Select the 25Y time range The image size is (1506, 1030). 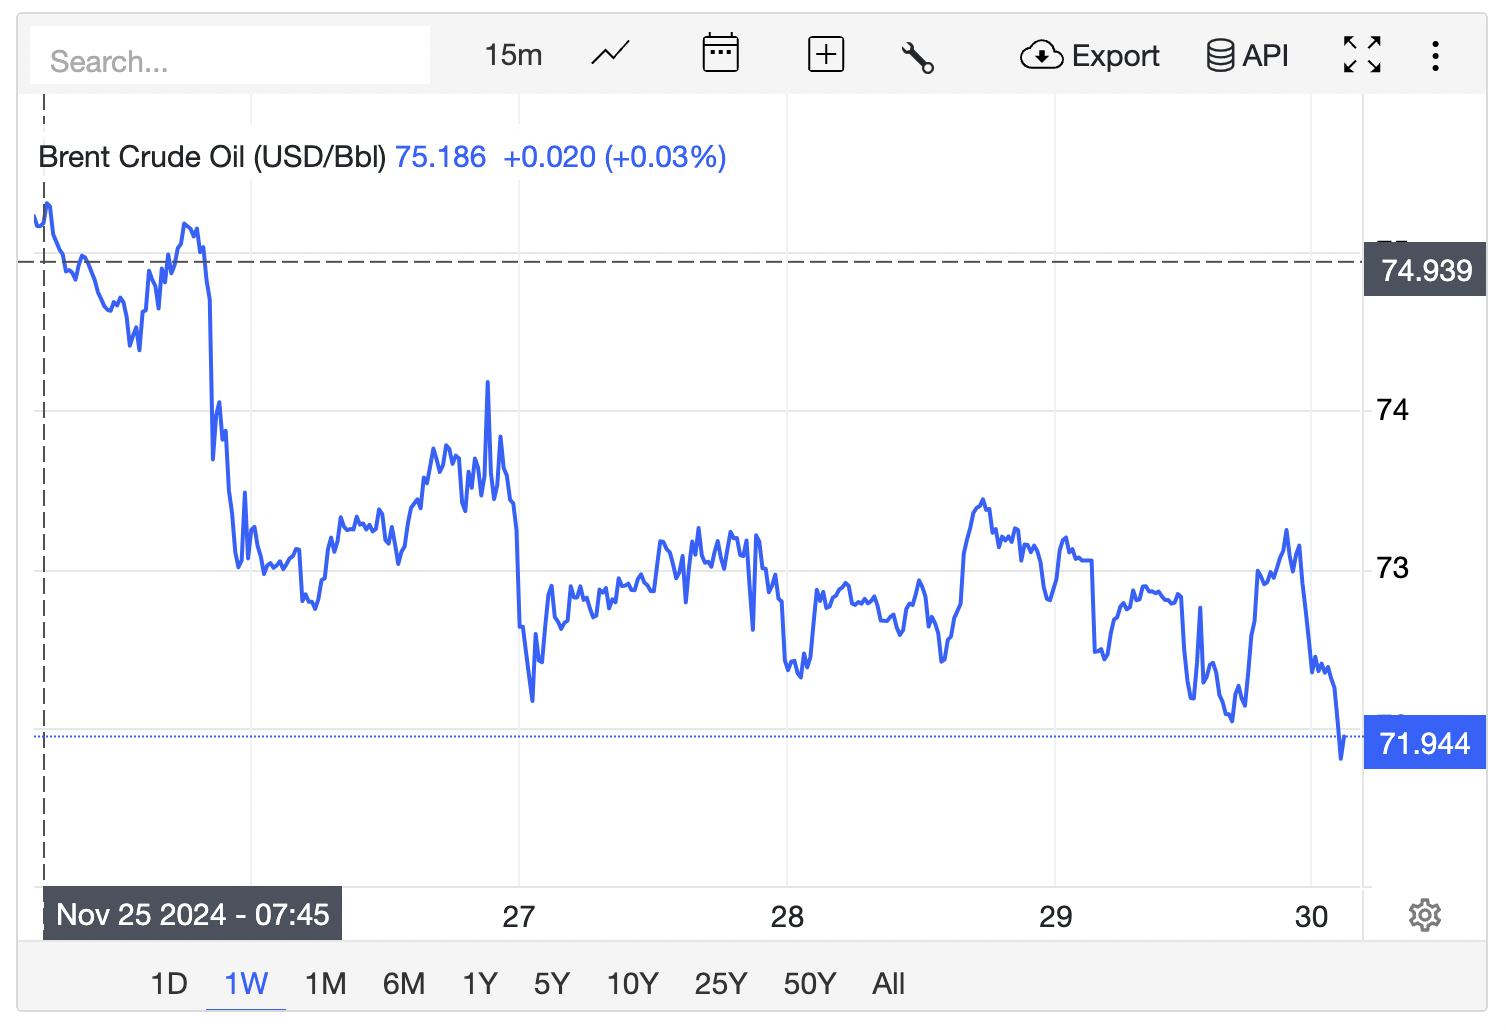pos(720,984)
